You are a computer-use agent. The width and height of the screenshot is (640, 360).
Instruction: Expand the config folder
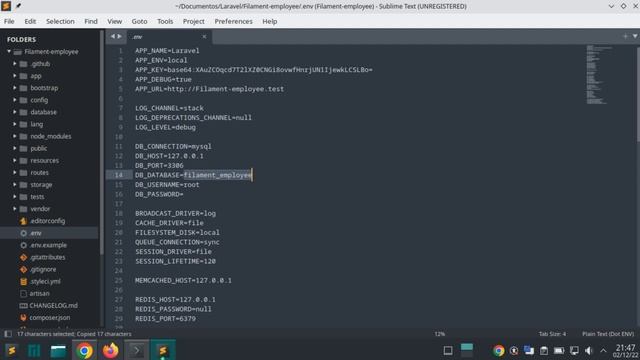coord(15,100)
